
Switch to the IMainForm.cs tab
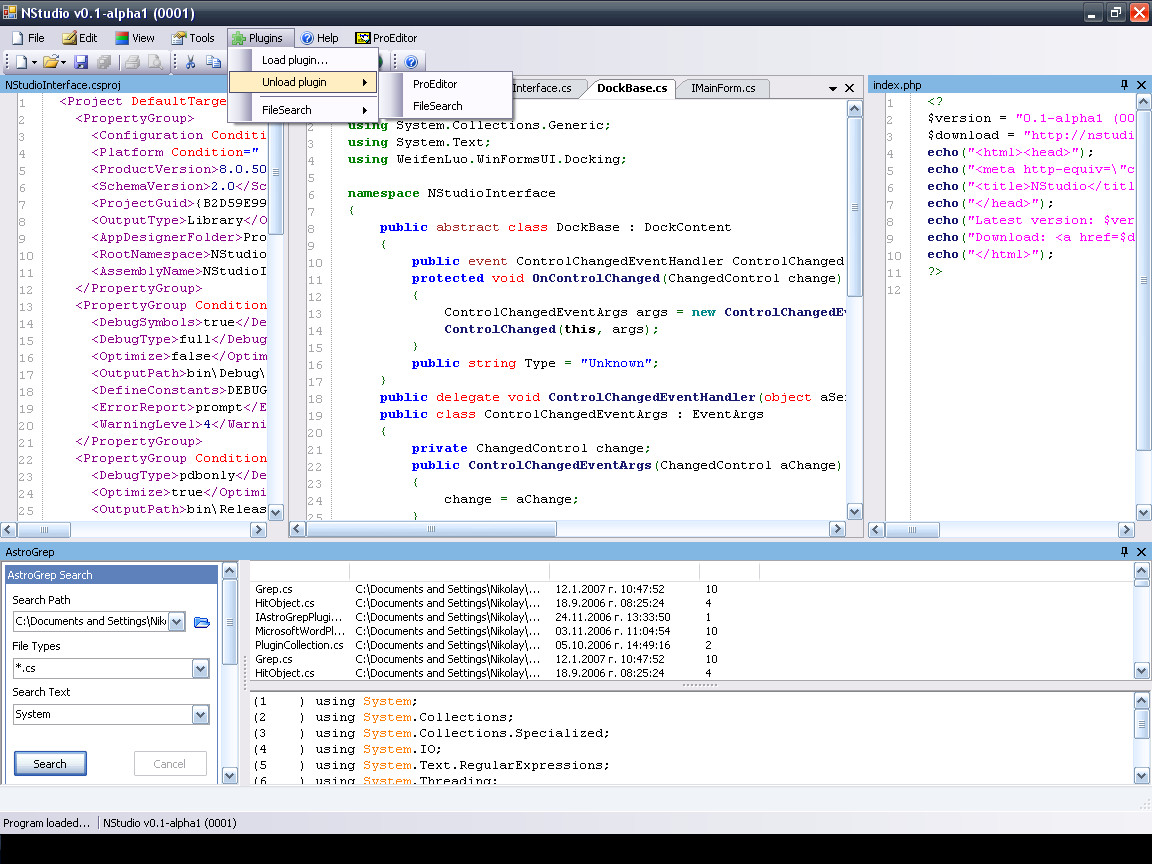coord(723,88)
